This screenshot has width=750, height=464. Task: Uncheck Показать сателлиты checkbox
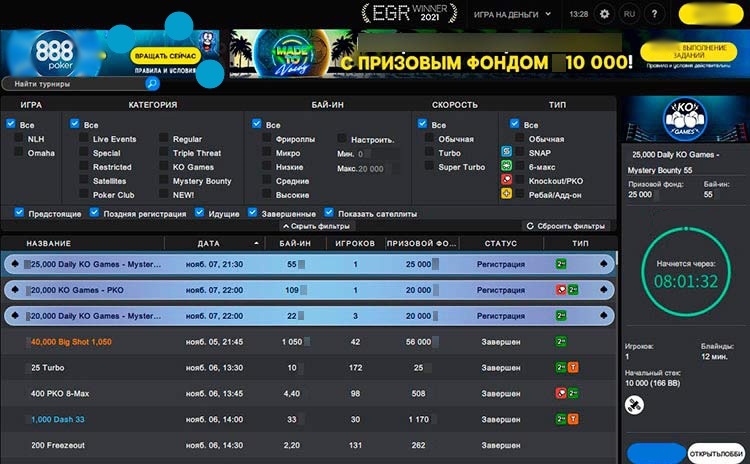[x=329, y=212]
